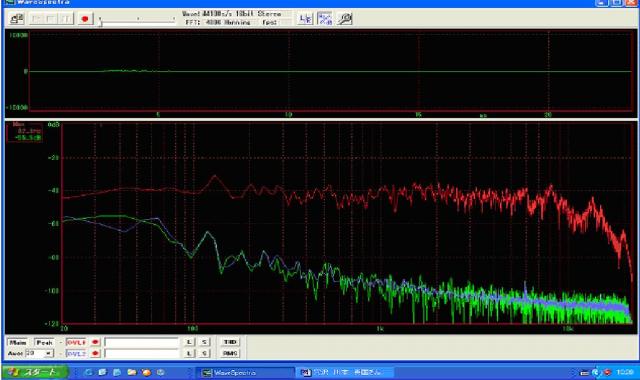Viewport: 640px width, 380px height.
Task: Click the red record dot next to OVL2
Action: 96,353
